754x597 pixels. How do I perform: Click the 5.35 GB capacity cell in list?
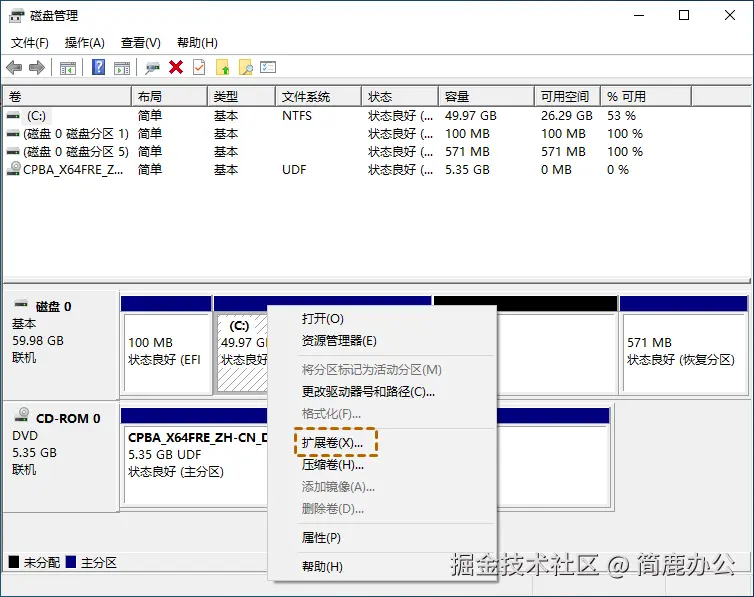[467, 170]
